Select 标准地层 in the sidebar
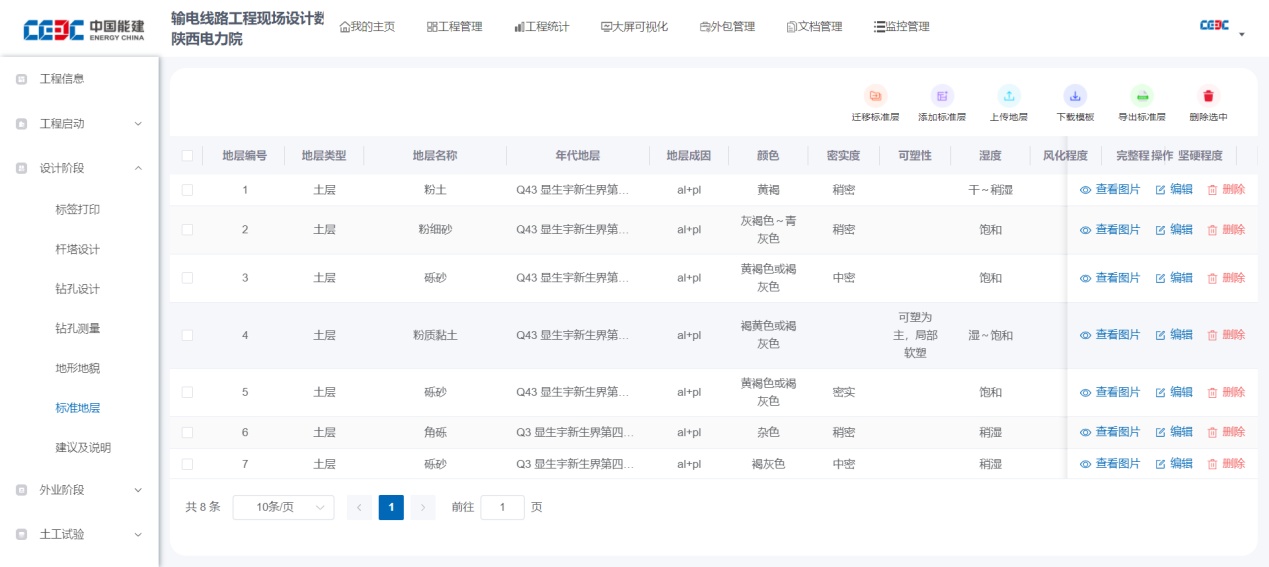Image resolution: width=1269 pixels, height=567 pixels. [77, 408]
